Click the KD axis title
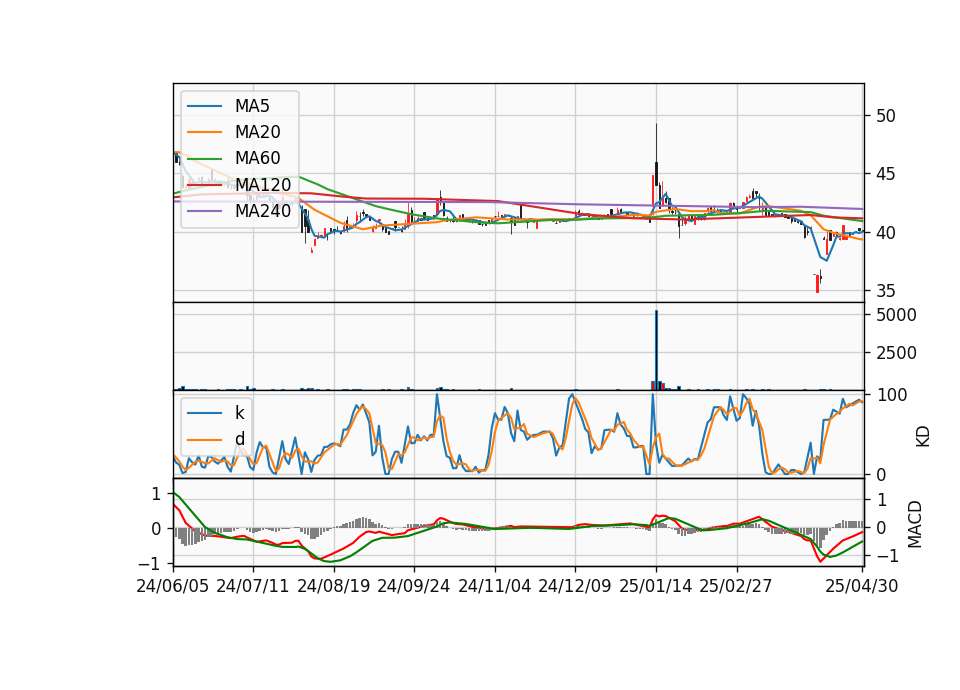The width and height of the screenshot is (960, 690). 922,436
